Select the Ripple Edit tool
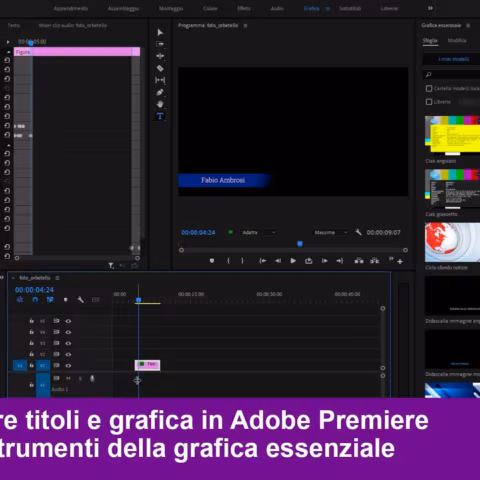Screen dimensions: 480x480 coord(160,56)
